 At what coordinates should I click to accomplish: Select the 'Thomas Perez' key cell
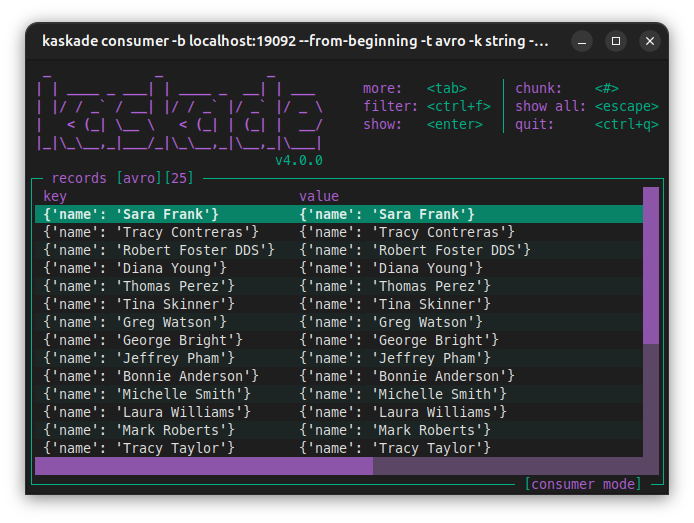[139, 286]
